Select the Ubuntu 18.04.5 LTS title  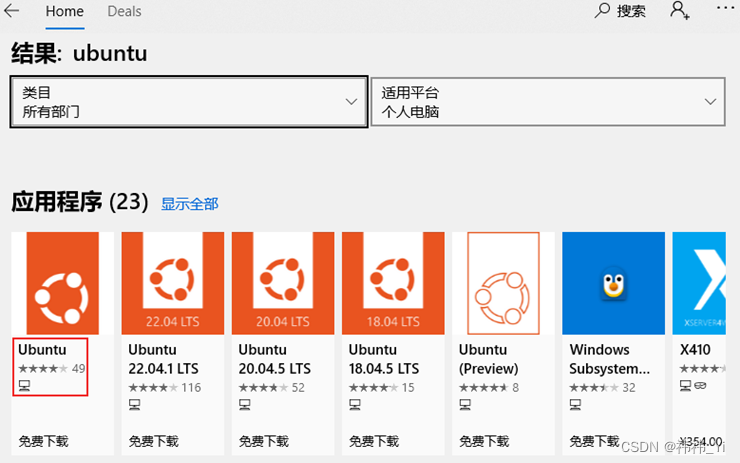tap(384, 359)
